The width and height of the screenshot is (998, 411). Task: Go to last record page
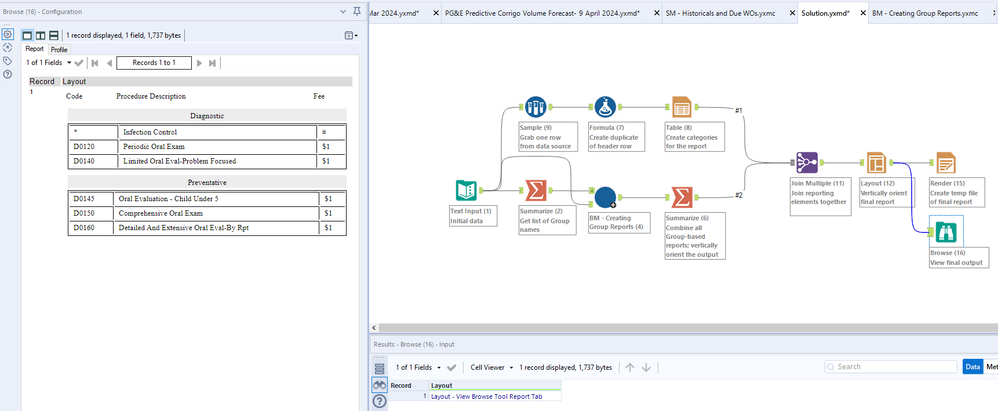click(213, 63)
